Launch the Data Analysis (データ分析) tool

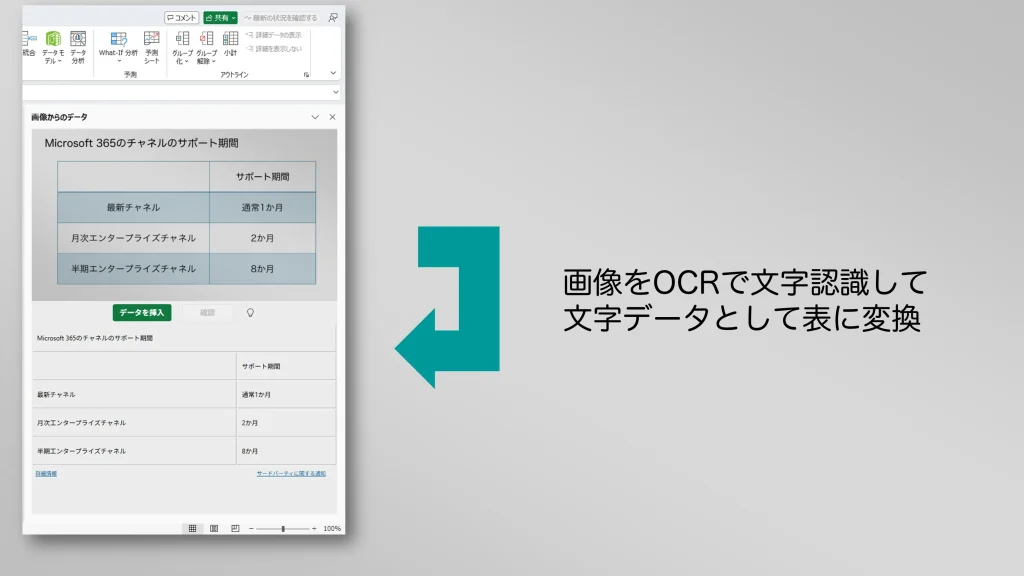click(x=77, y=42)
